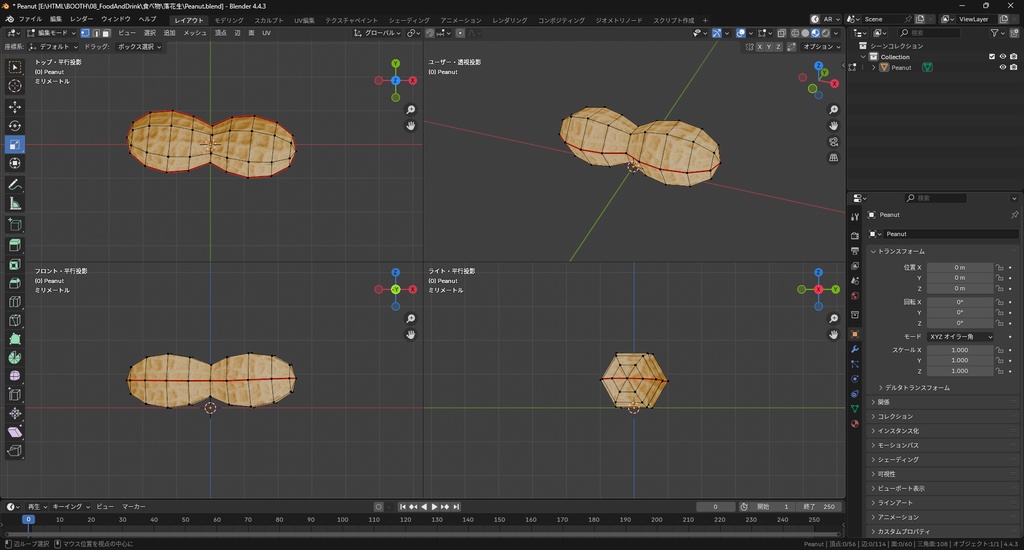The height and width of the screenshot is (550, 1024).
Task: Open the メッシュ menu
Action: click(194, 33)
